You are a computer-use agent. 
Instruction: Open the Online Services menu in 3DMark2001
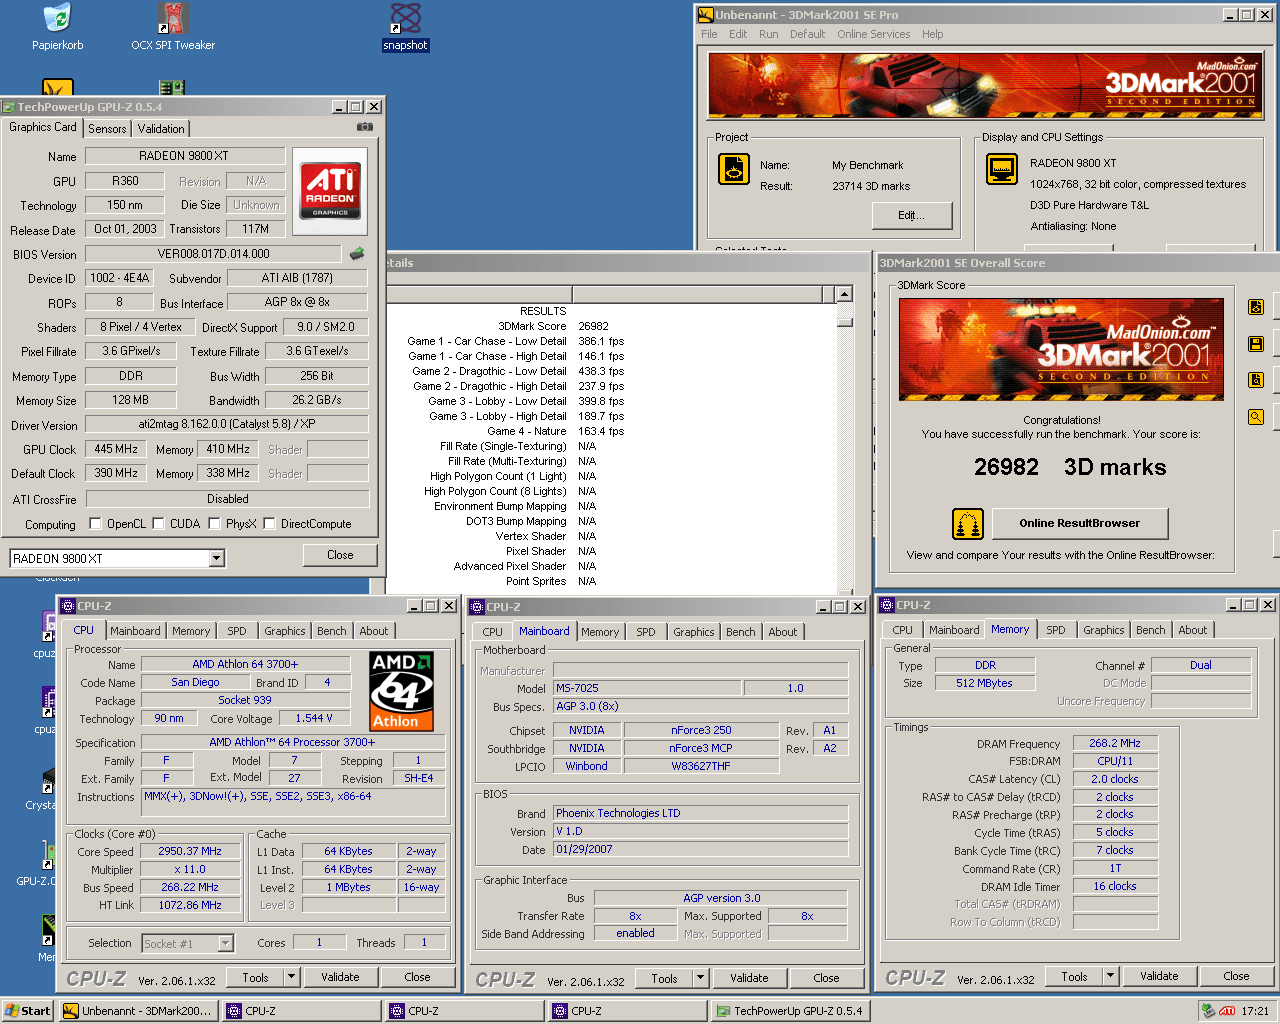point(874,34)
